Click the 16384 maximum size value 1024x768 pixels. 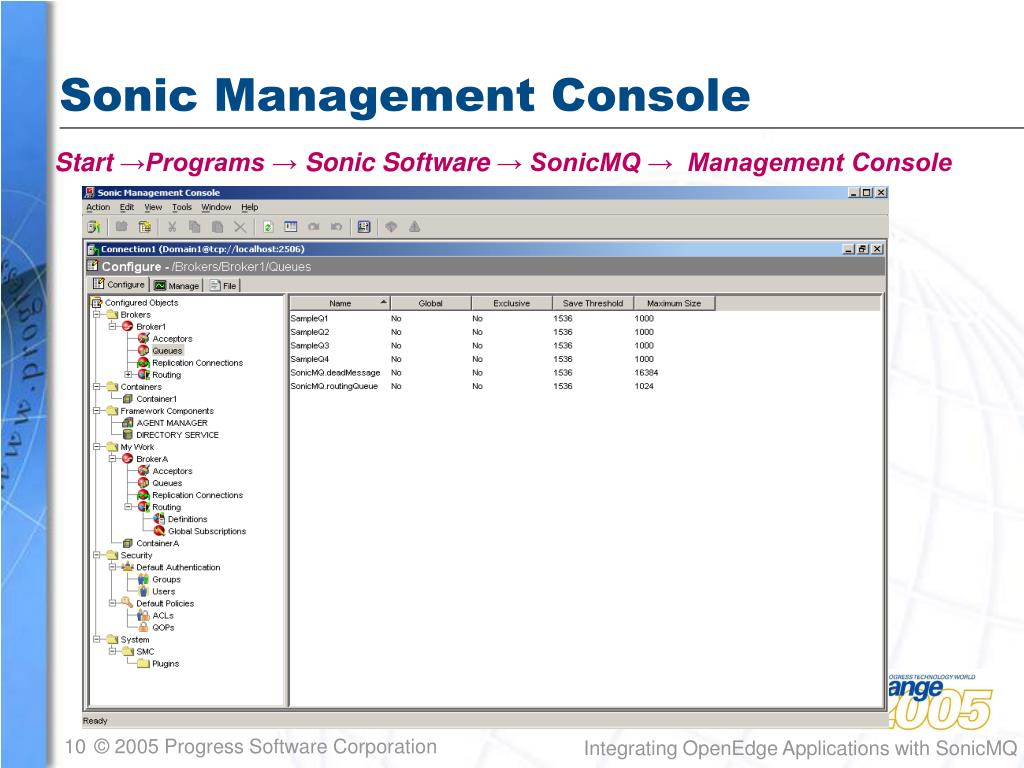click(x=646, y=372)
